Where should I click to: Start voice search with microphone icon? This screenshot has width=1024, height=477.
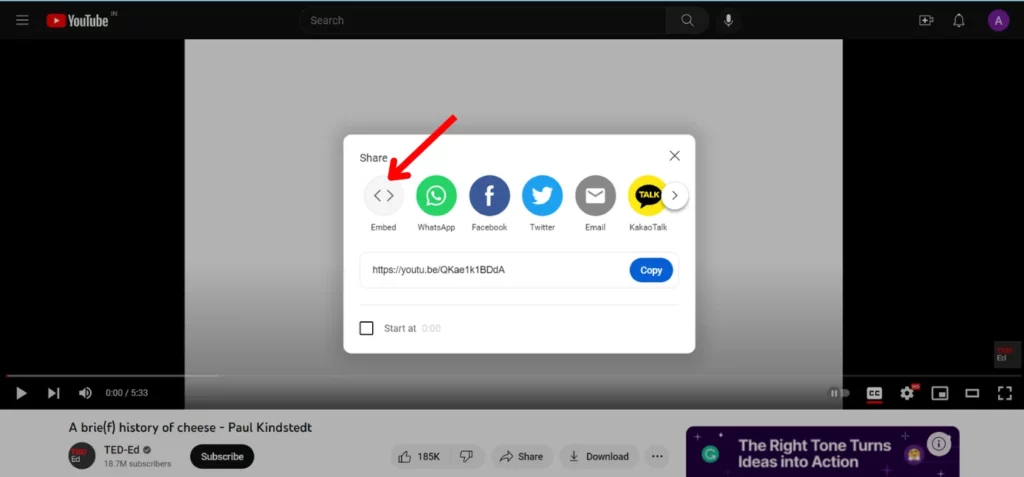point(728,20)
